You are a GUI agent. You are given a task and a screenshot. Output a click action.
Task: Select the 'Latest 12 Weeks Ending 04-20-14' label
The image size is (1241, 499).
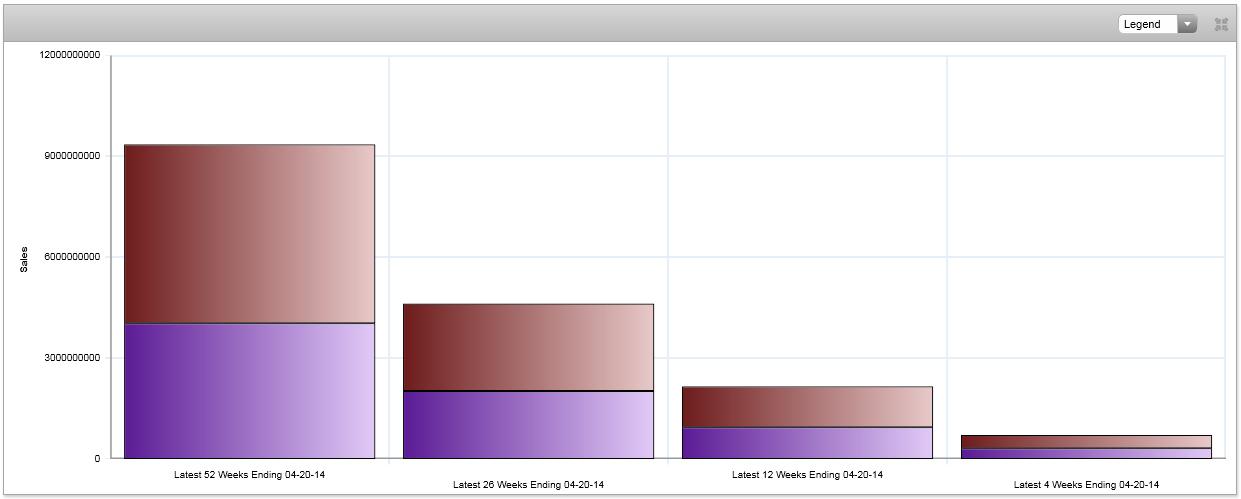tap(807, 474)
